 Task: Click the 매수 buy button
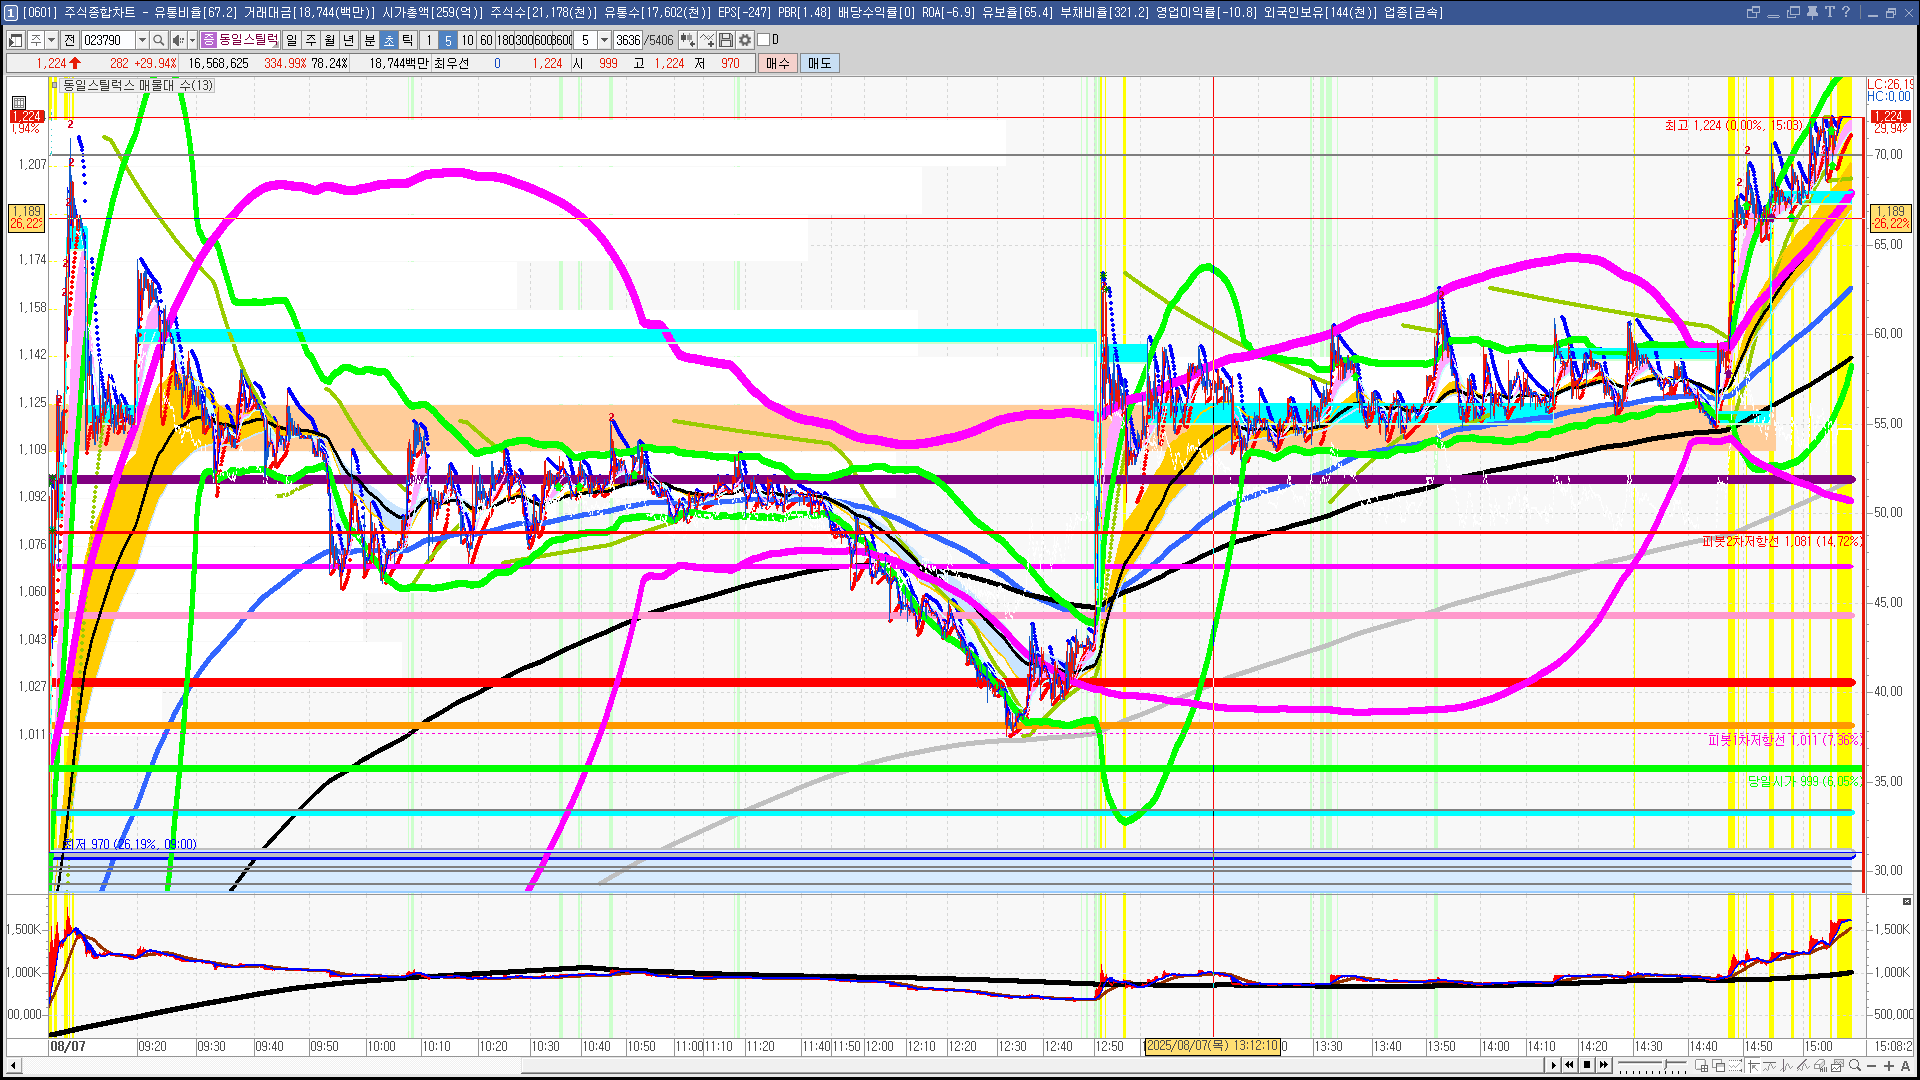778,63
